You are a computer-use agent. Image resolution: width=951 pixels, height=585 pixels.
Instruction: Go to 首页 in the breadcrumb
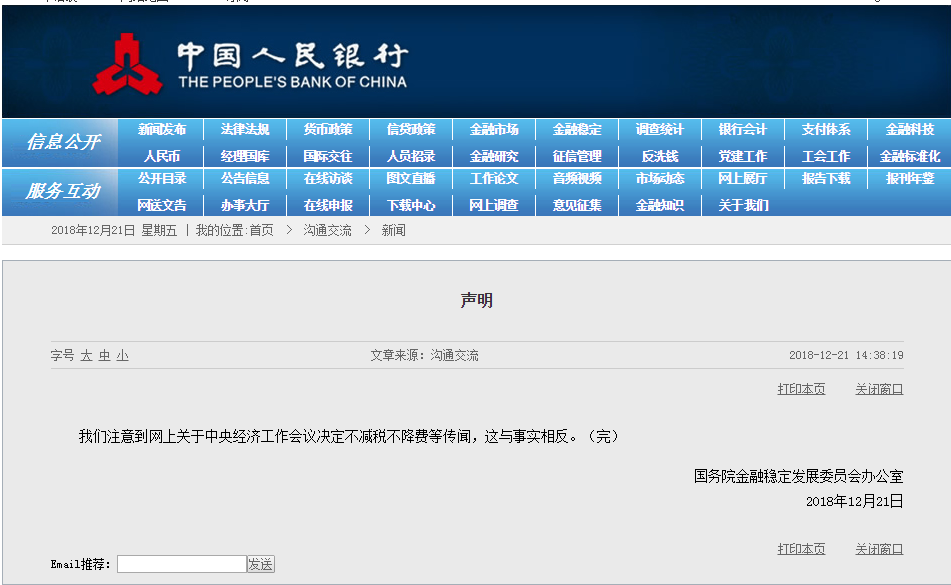click(261, 230)
